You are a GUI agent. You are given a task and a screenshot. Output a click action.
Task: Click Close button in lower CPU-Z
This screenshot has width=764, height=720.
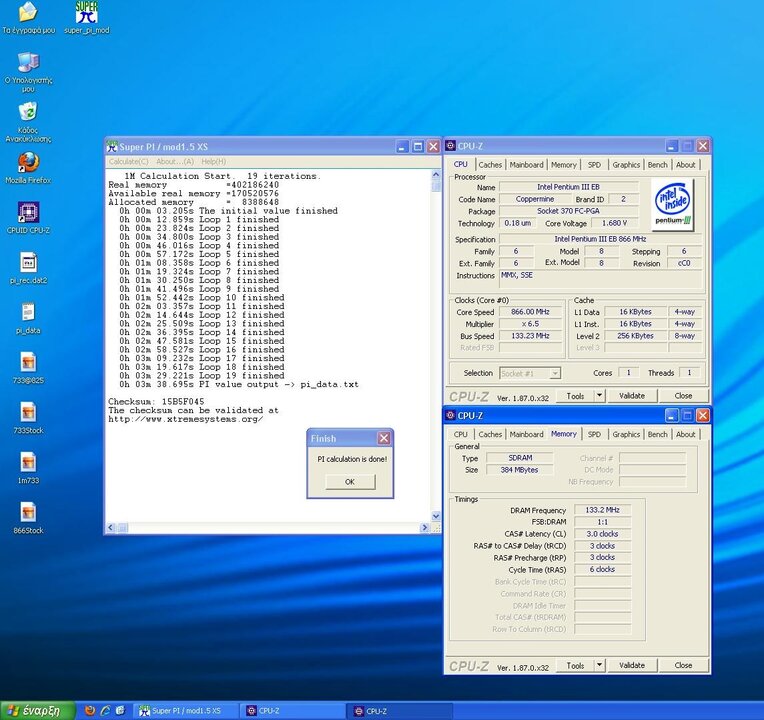click(683, 665)
